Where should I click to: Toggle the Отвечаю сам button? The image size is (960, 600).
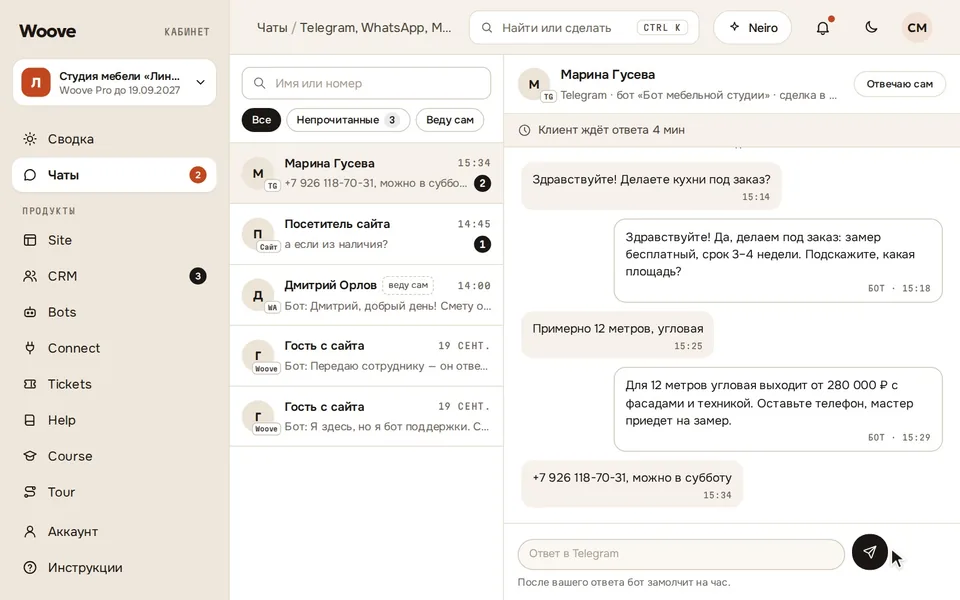(x=899, y=84)
